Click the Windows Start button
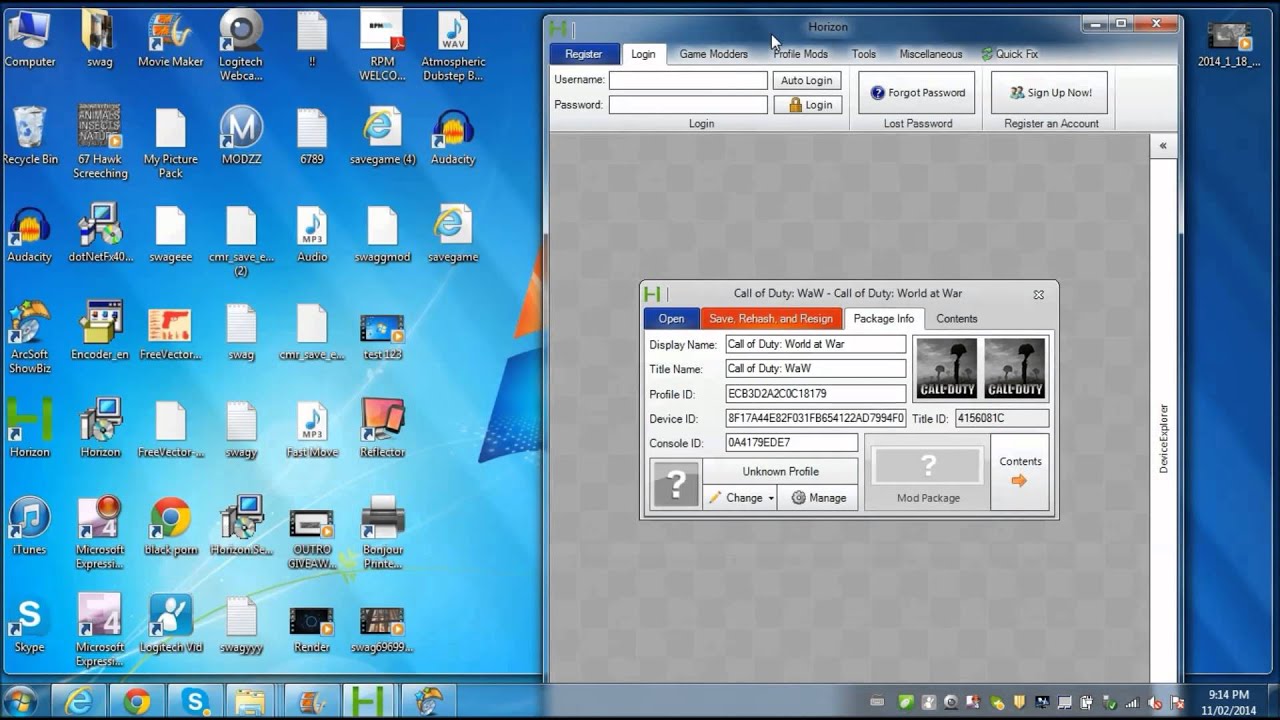Screen dimensions: 1280x720 pos(21,701)
